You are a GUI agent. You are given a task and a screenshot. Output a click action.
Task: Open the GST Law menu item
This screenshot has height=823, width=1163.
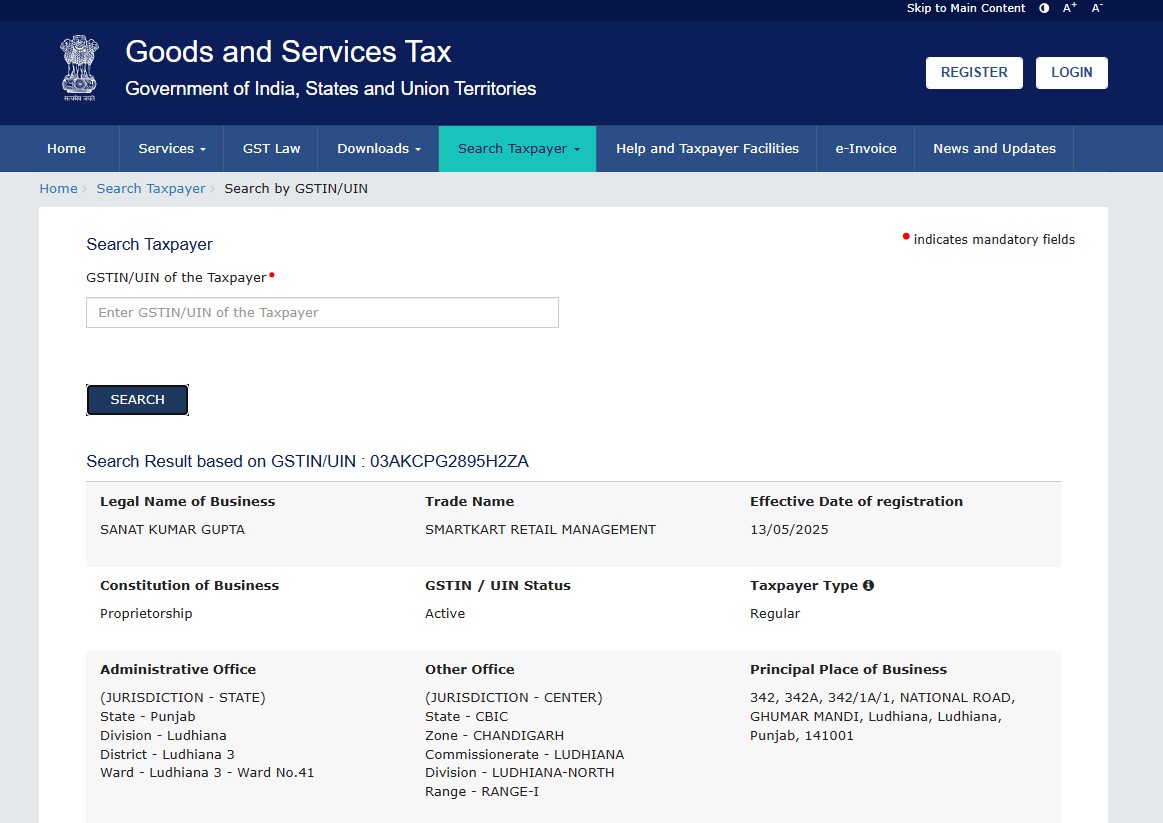[x=271, y=149]
